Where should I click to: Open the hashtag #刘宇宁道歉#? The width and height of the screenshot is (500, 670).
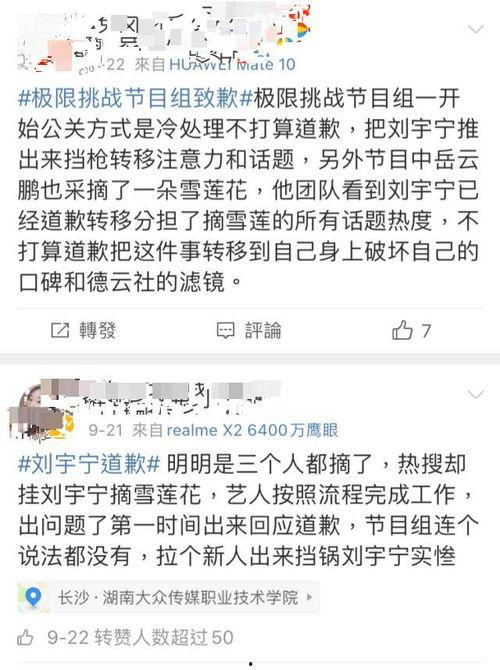(89, 464)
